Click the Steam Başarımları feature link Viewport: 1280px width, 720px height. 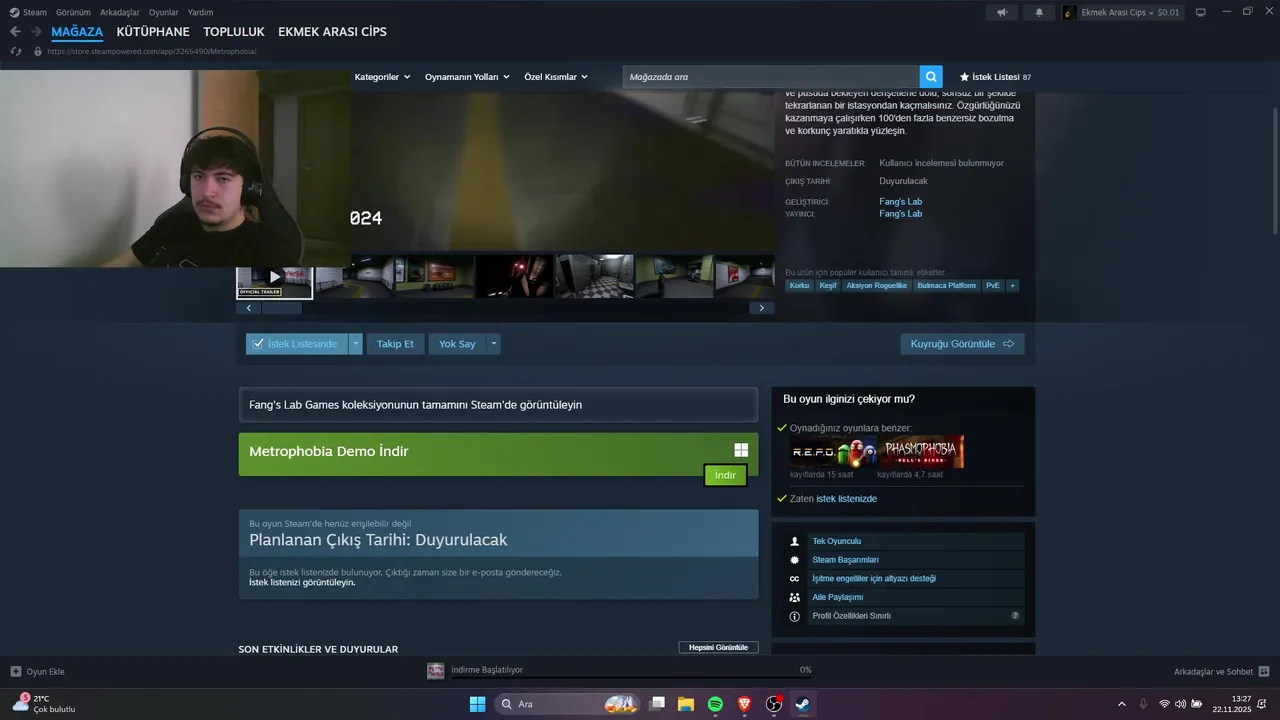click(x=845, y=560)
